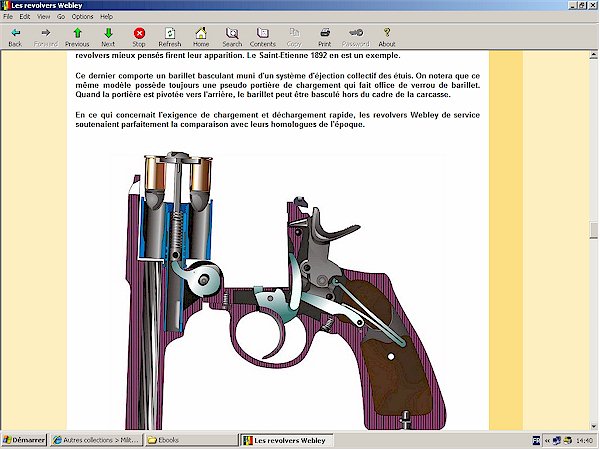Open the Edit menu
This screenshot has height=450, width=600.
tap(25, 17)
